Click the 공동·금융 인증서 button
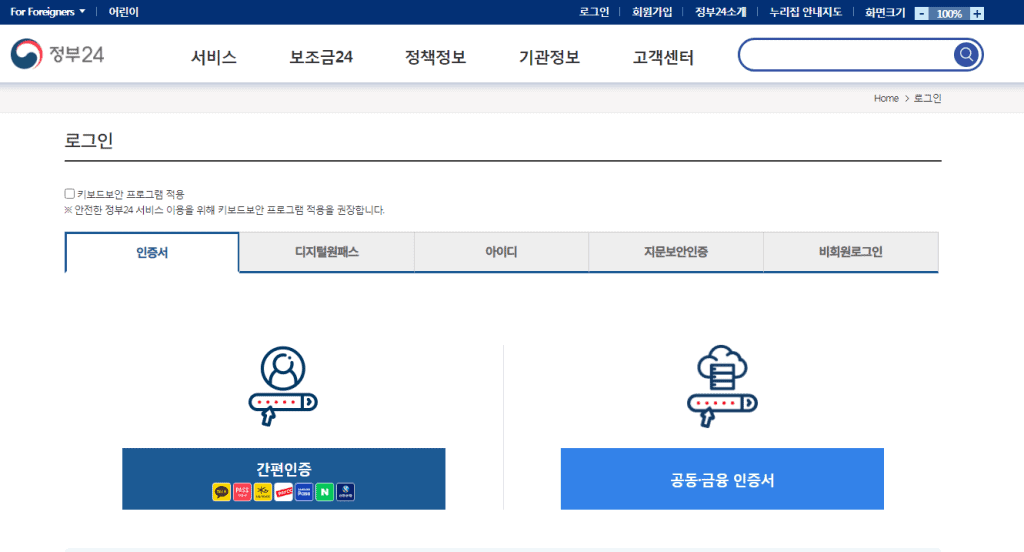The height and width of the screenshot is (552, 1024). (722, 479)
